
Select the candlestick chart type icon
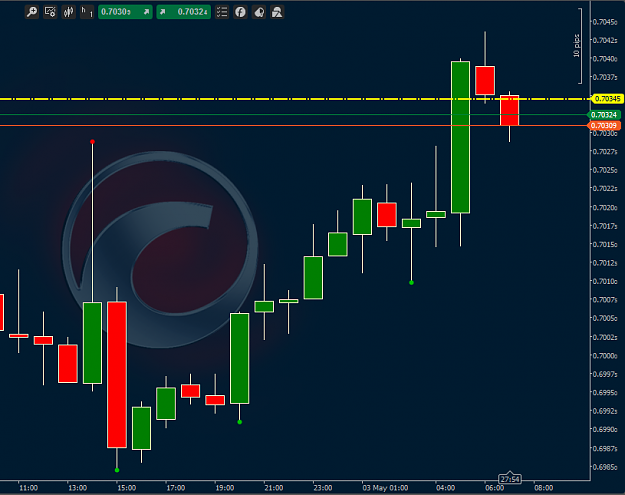click(x=69, y=12)
